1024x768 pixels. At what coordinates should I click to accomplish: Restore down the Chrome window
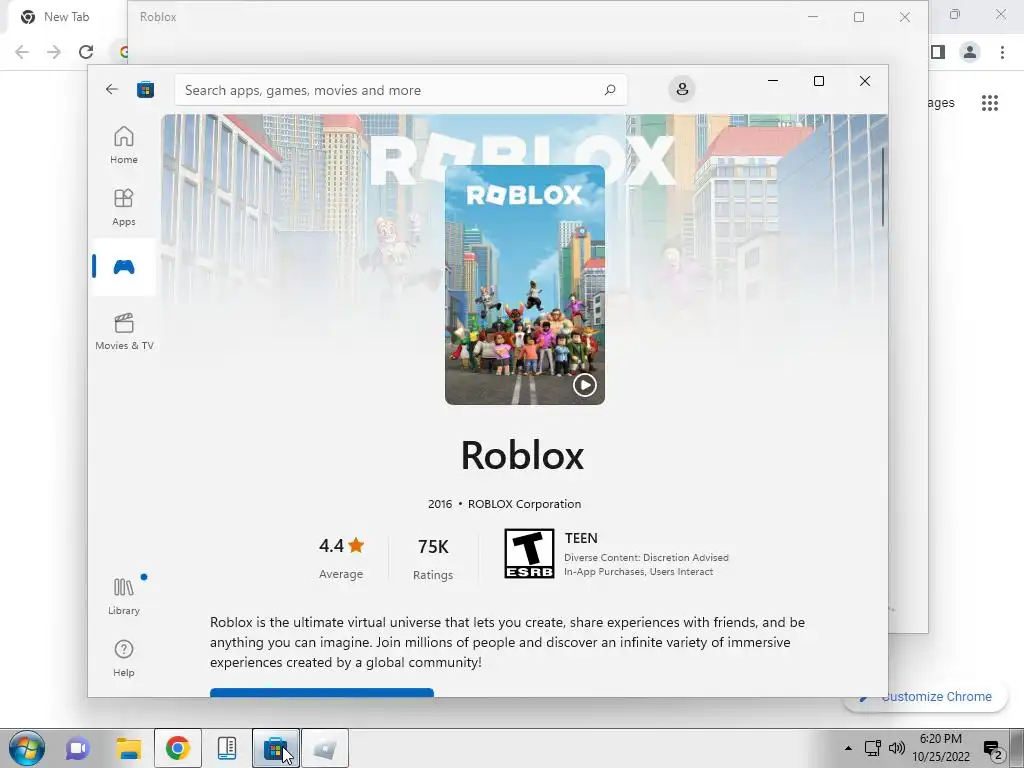(x=955, y=14)
